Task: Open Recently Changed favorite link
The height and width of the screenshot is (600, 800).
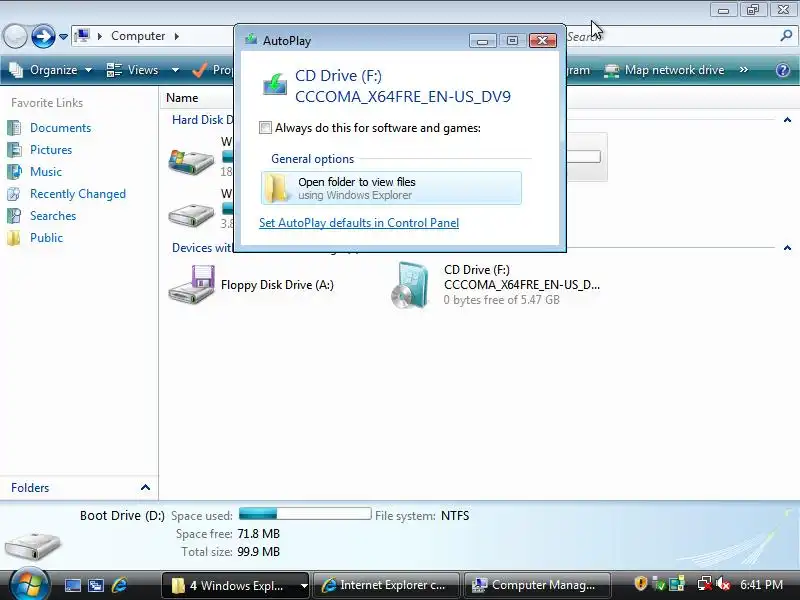Action: [x=78, y=194]
